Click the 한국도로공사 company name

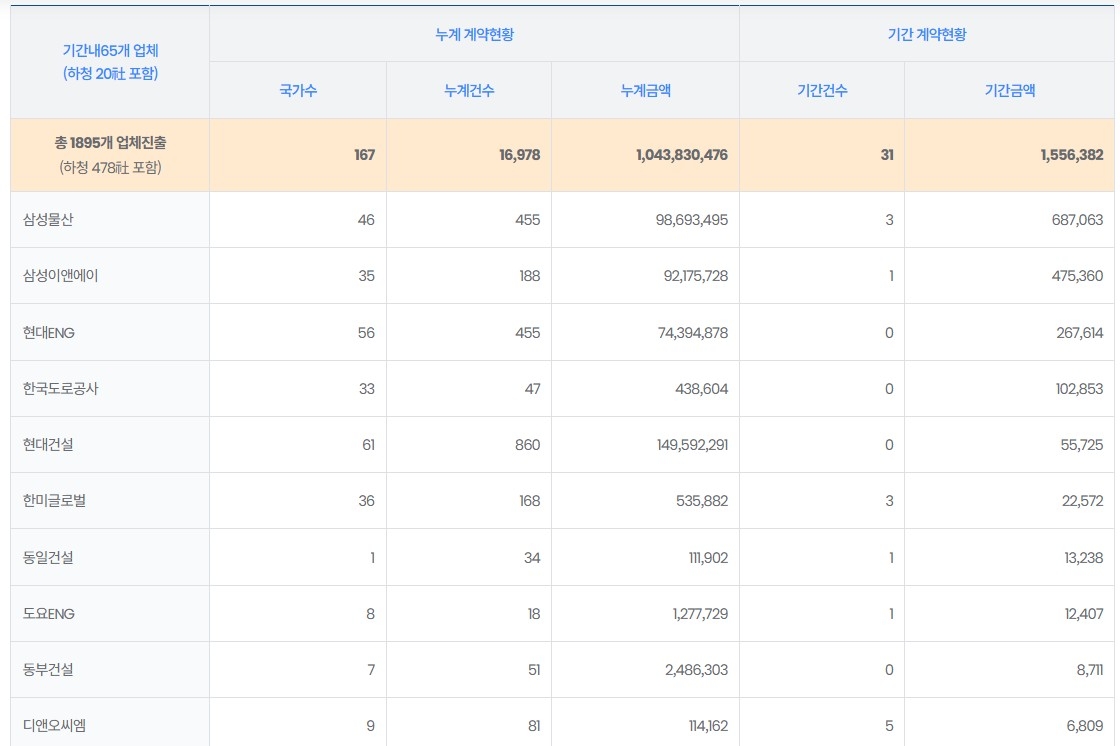(x=61, y=389)
